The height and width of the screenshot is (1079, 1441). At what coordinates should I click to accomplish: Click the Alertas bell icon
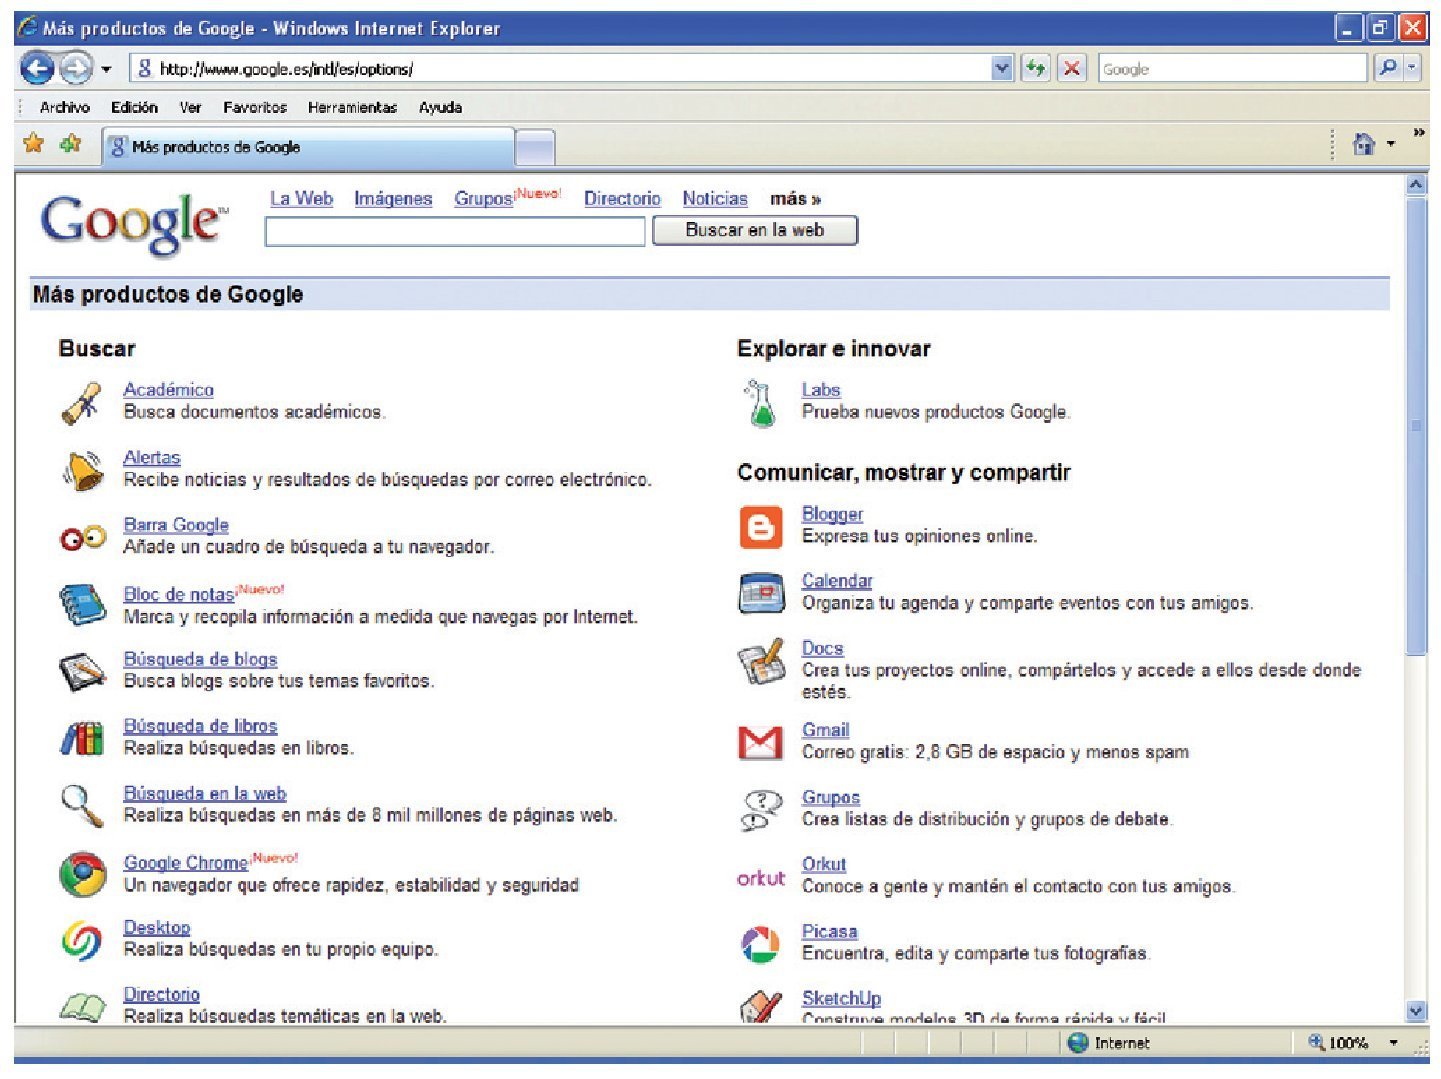[83, 470]
